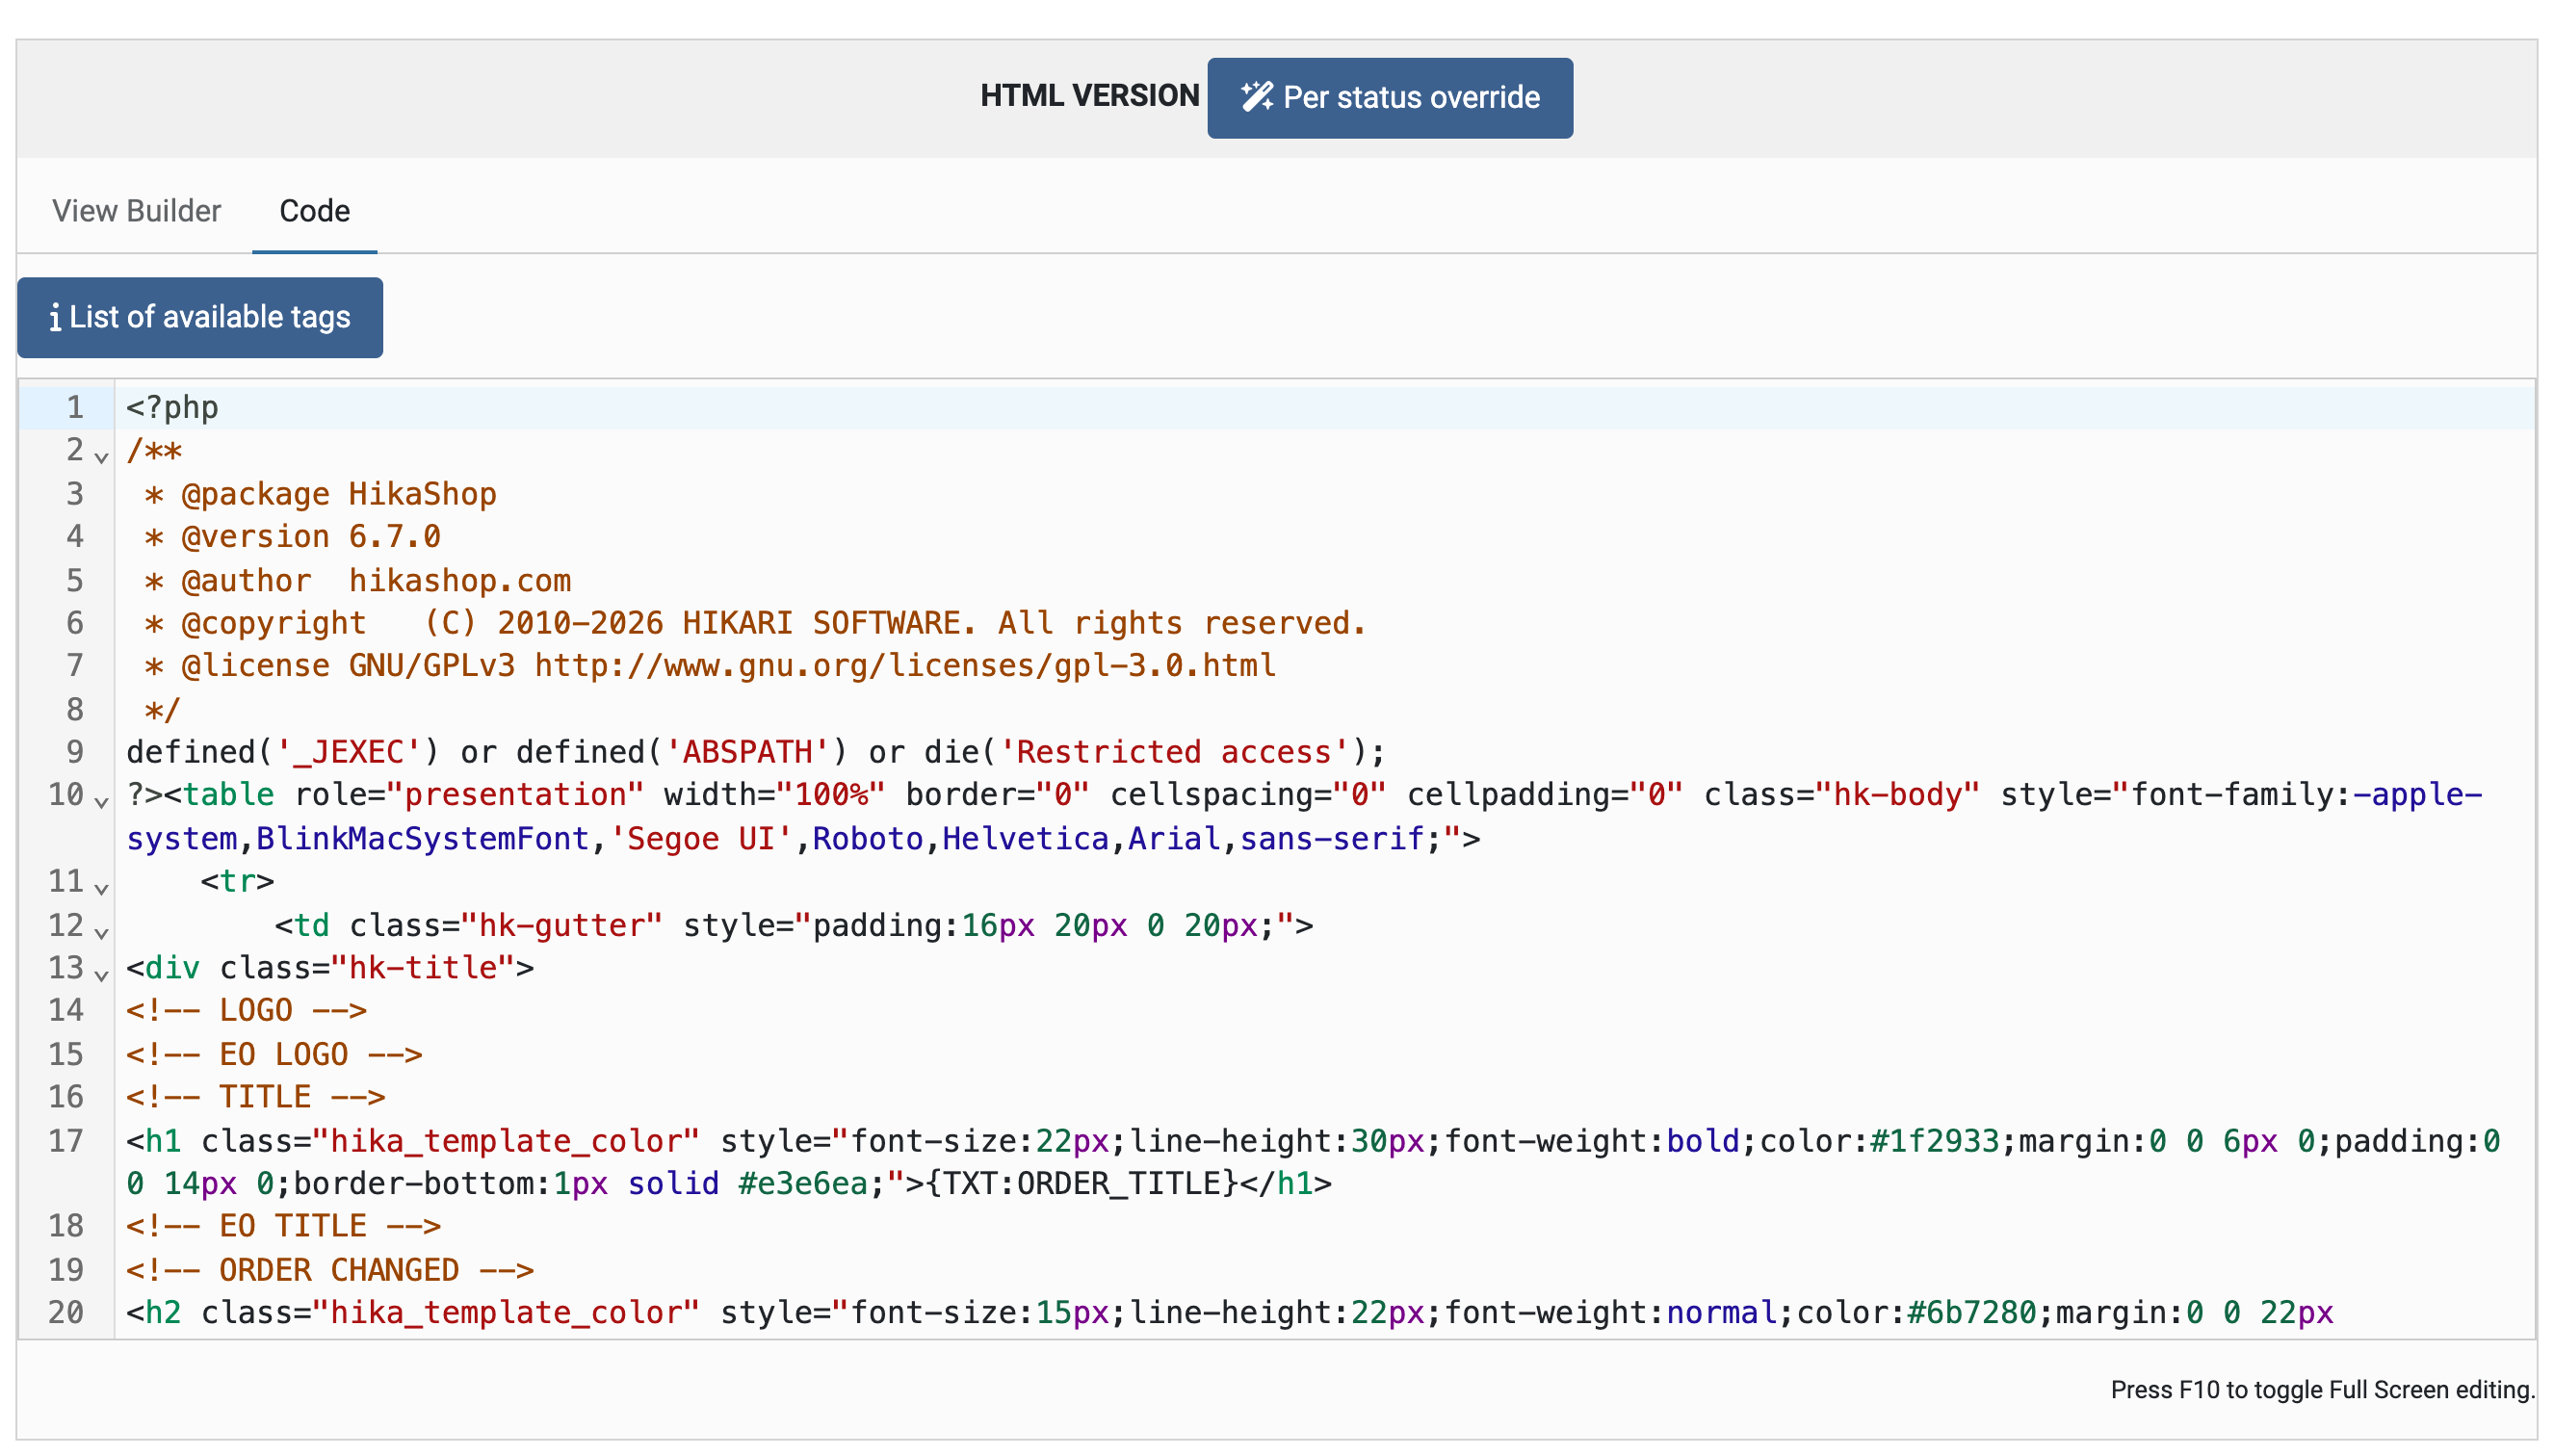Collapse the td fold at line 12
Viewport: 2554px width, 1456px height.
pyautogui.click(x=101, y=931)
